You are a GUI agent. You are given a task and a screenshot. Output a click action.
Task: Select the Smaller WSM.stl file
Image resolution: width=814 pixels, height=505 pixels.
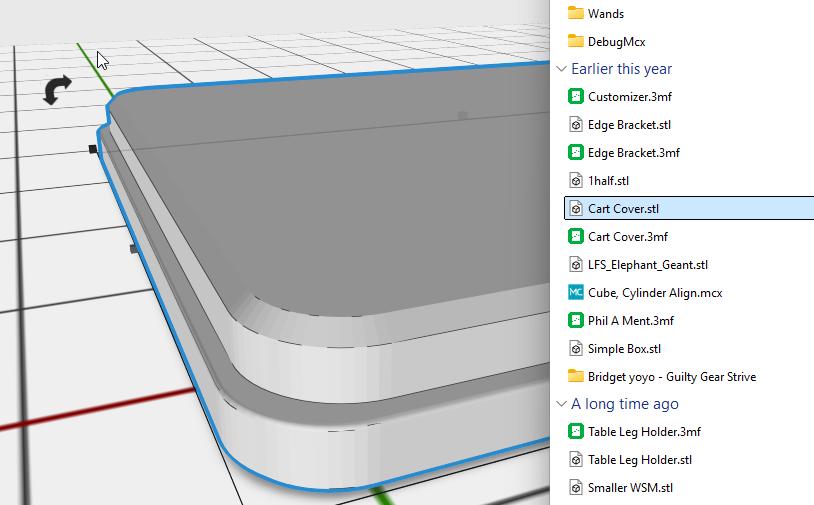pos(630,488)
